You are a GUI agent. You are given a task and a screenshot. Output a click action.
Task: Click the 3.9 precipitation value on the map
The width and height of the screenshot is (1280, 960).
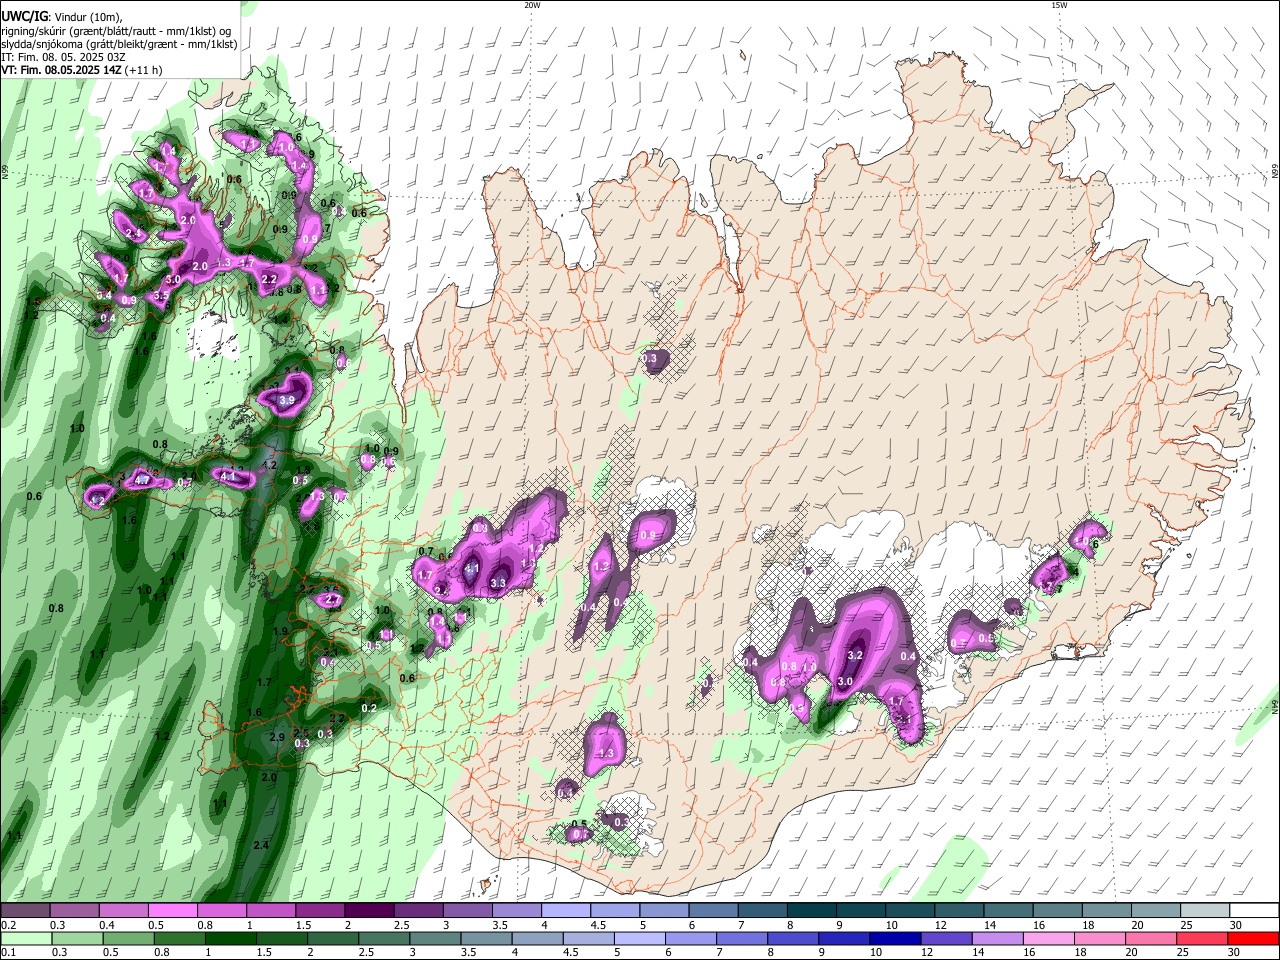point(287,400)
